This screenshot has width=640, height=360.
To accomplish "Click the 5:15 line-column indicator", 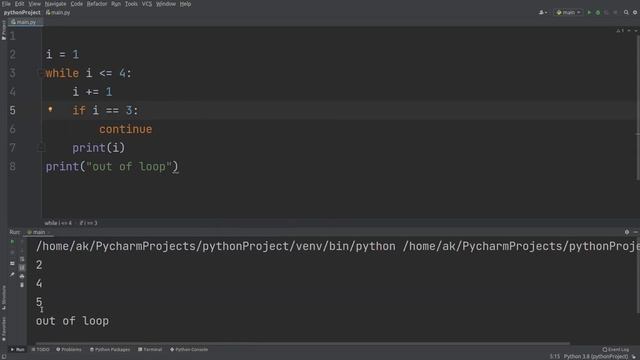I will [555, 357].
